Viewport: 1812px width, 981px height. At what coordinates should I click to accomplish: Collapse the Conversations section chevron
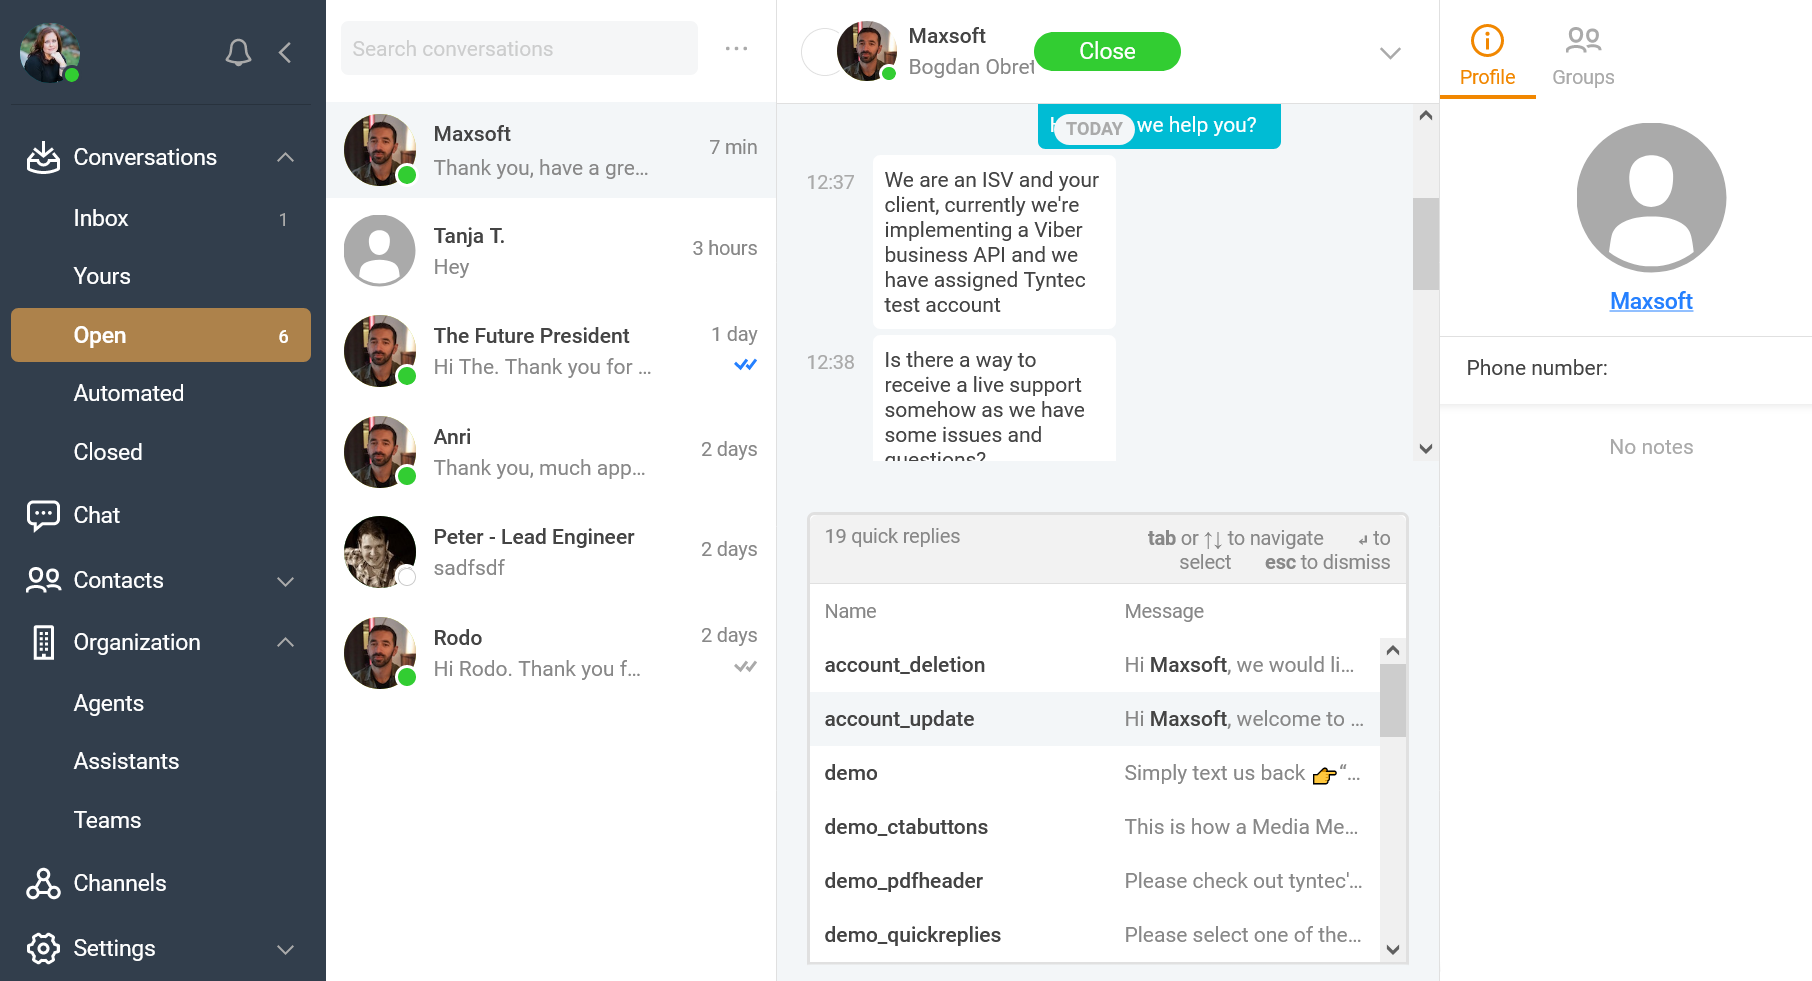285,157
